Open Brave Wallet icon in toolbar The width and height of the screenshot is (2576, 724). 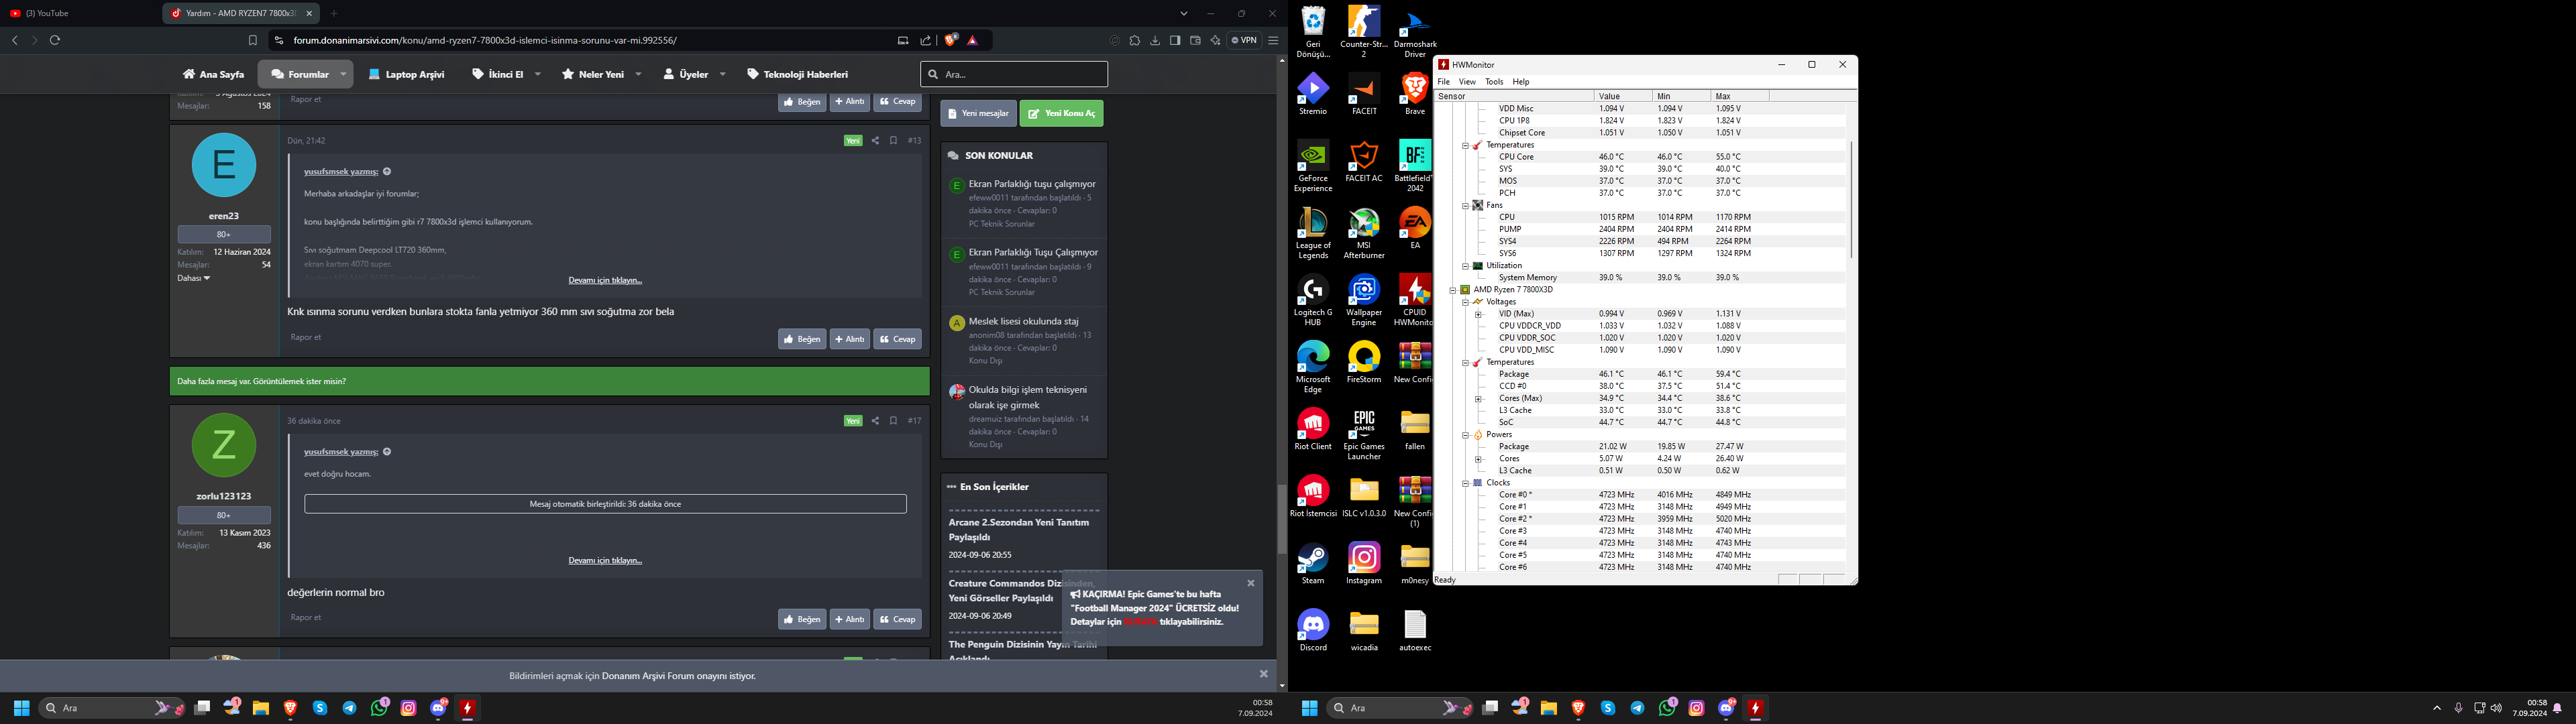1195,40
